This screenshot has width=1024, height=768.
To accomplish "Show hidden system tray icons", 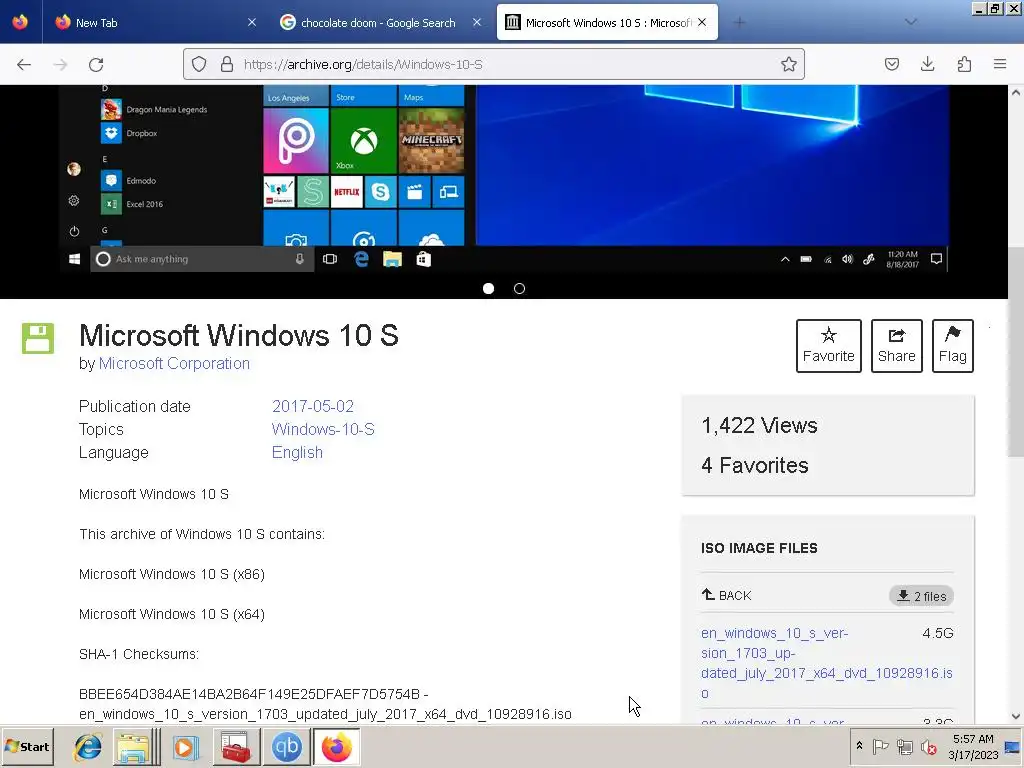I will point(859,746).
